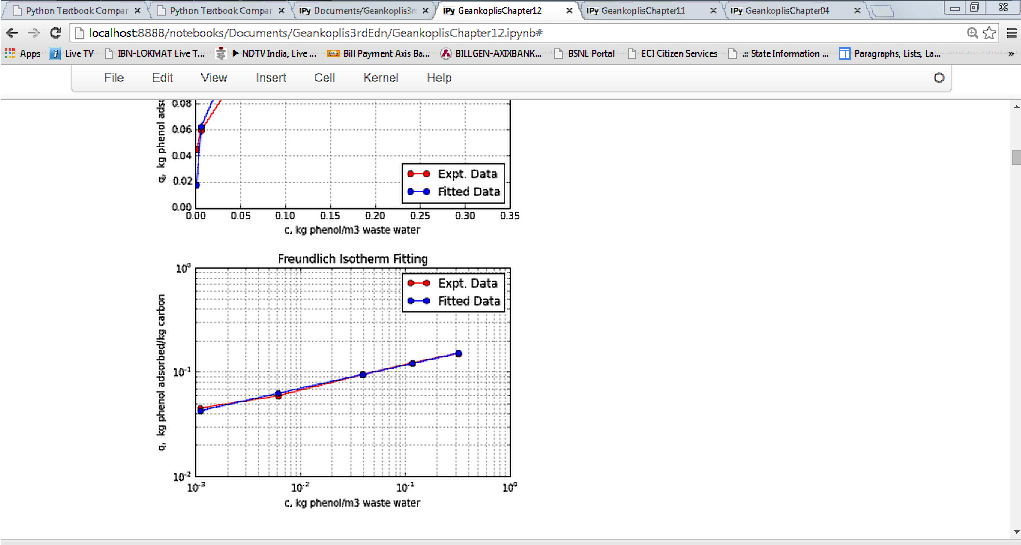
Task: Close the GeankoplisChapter12 tab
Action: coord(570,11)
